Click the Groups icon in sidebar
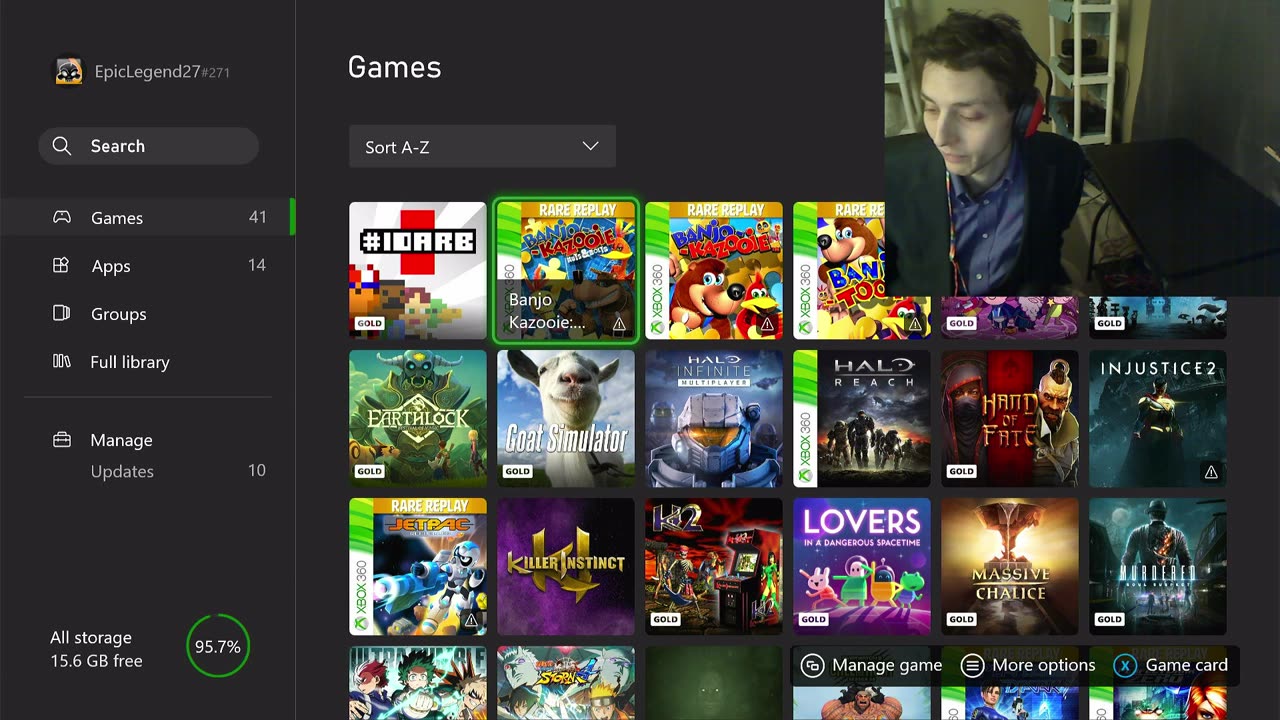This screenshot has width=1280, height=720. click(x=62, y=313)
